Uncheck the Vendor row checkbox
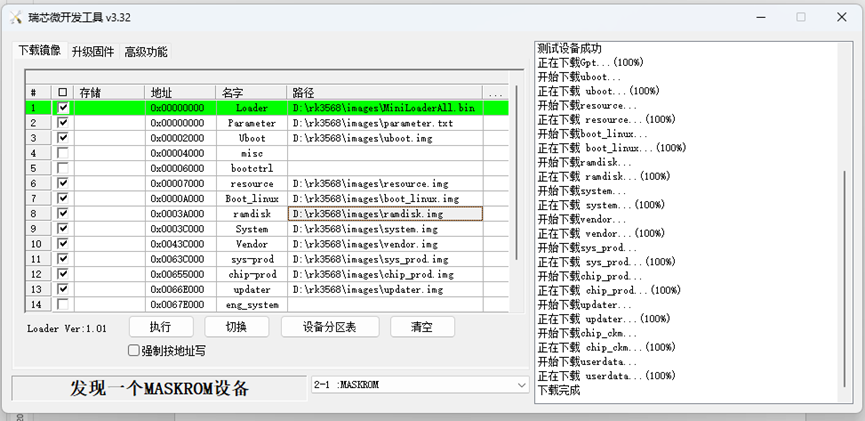Viewport: 865px width, 421px height. click(63, 243)
